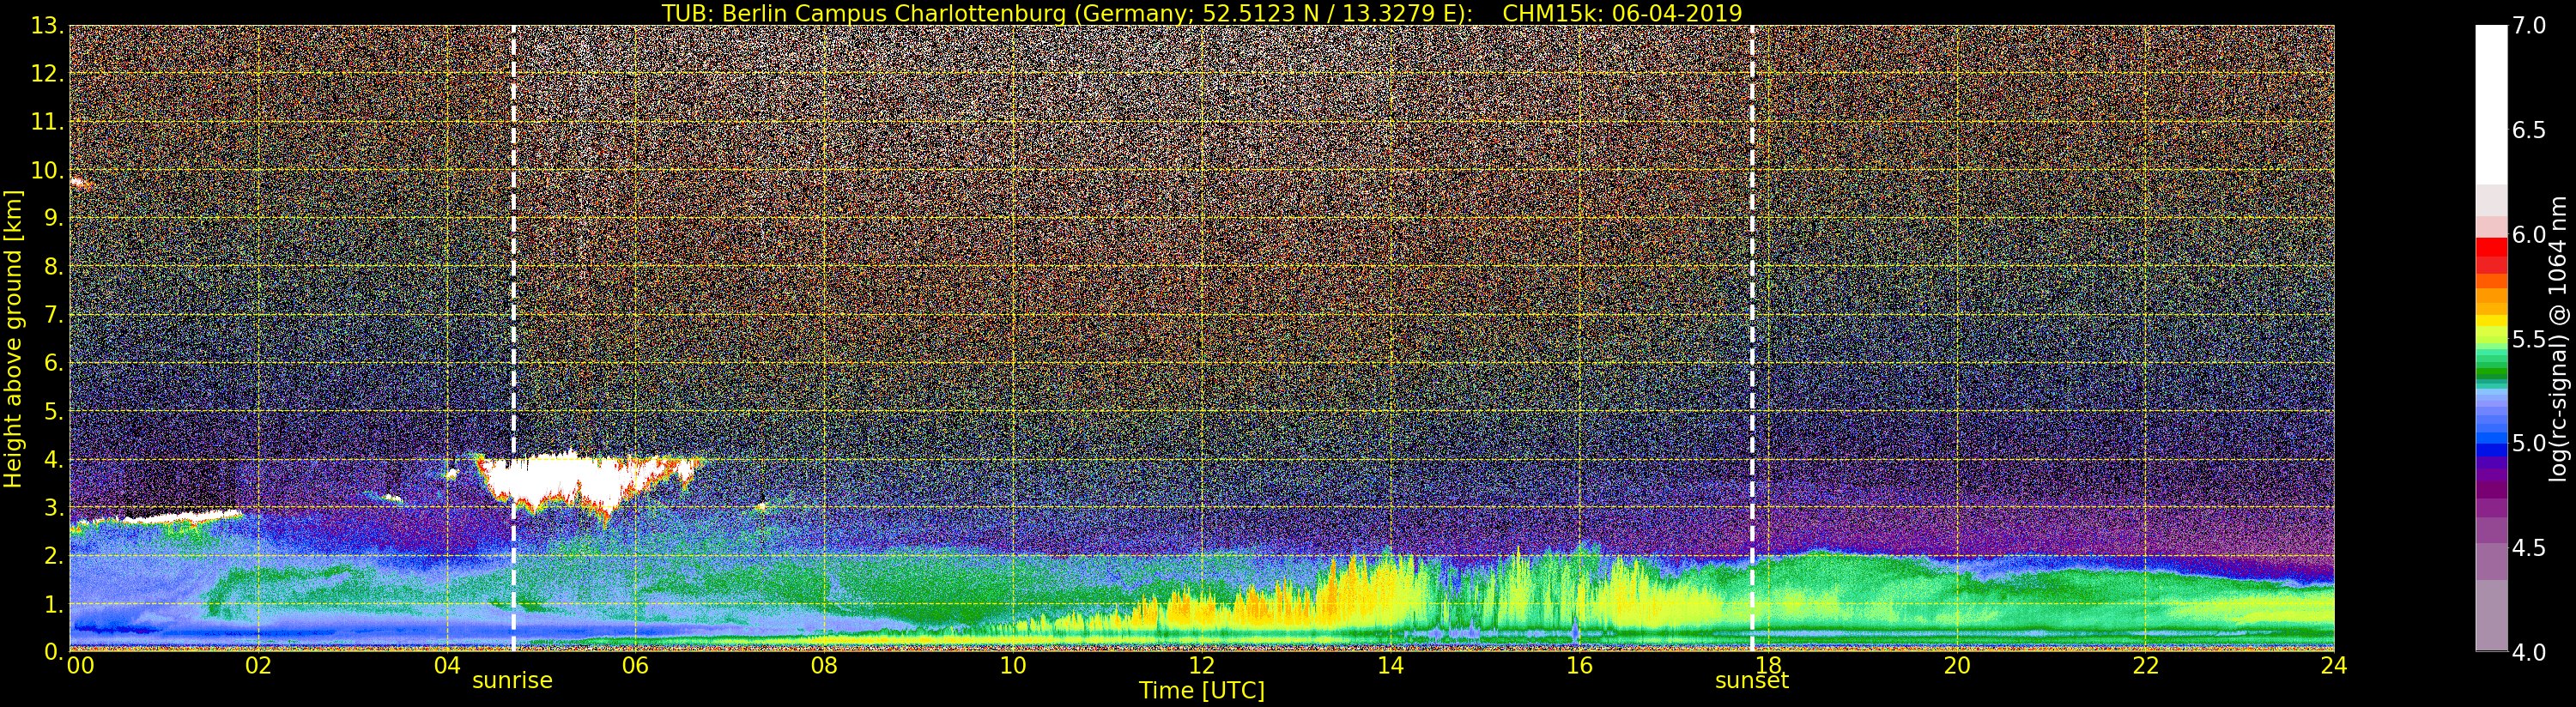
Task: Click the 'CHM15k: 06-04-2019' date label
Action: 1622,13
